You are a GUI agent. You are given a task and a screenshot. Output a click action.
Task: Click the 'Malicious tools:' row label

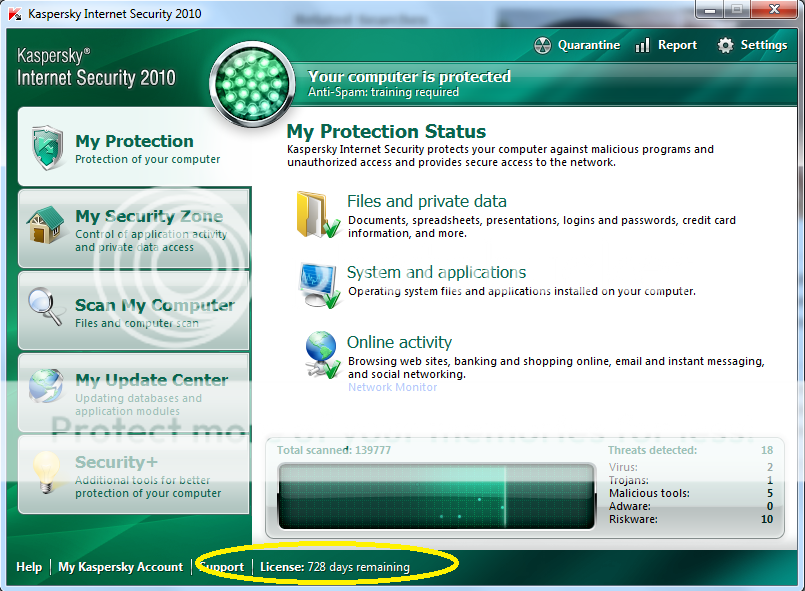coord(649,493)
